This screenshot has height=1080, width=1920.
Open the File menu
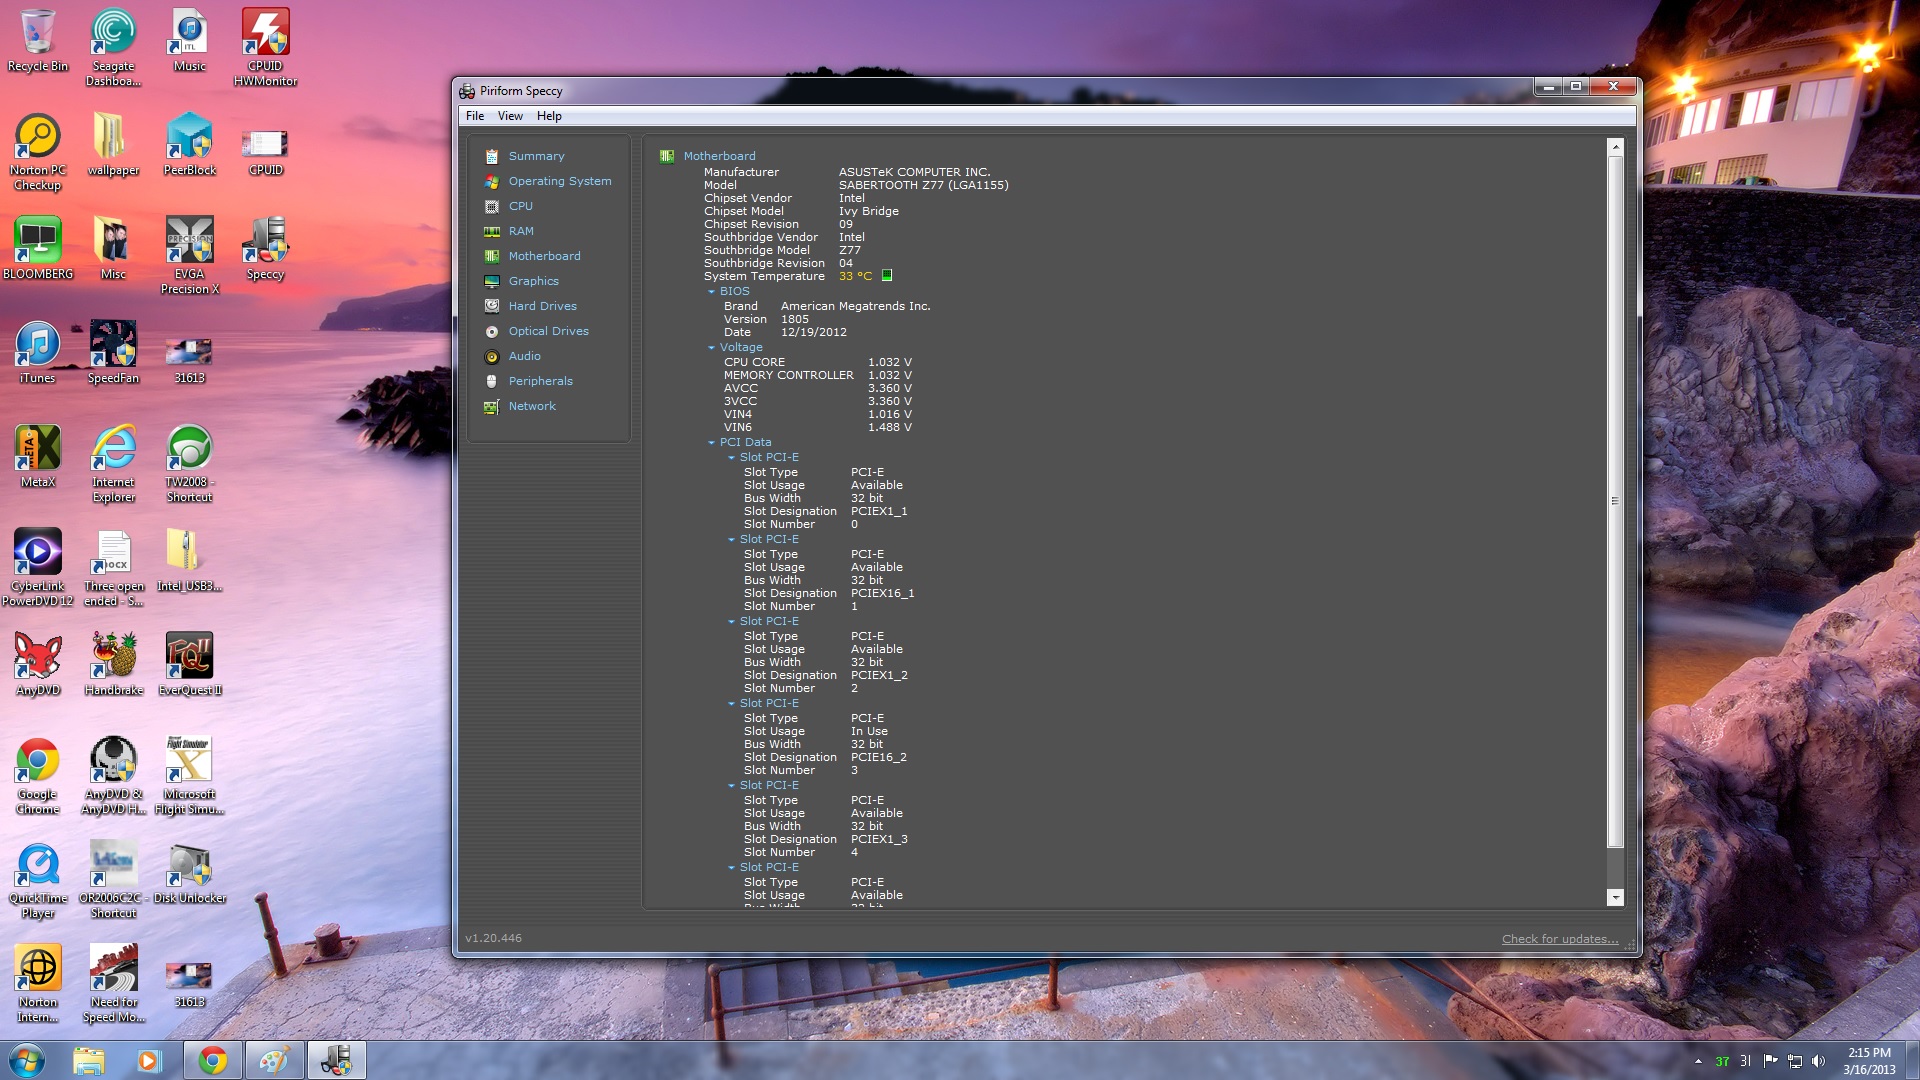475,116
